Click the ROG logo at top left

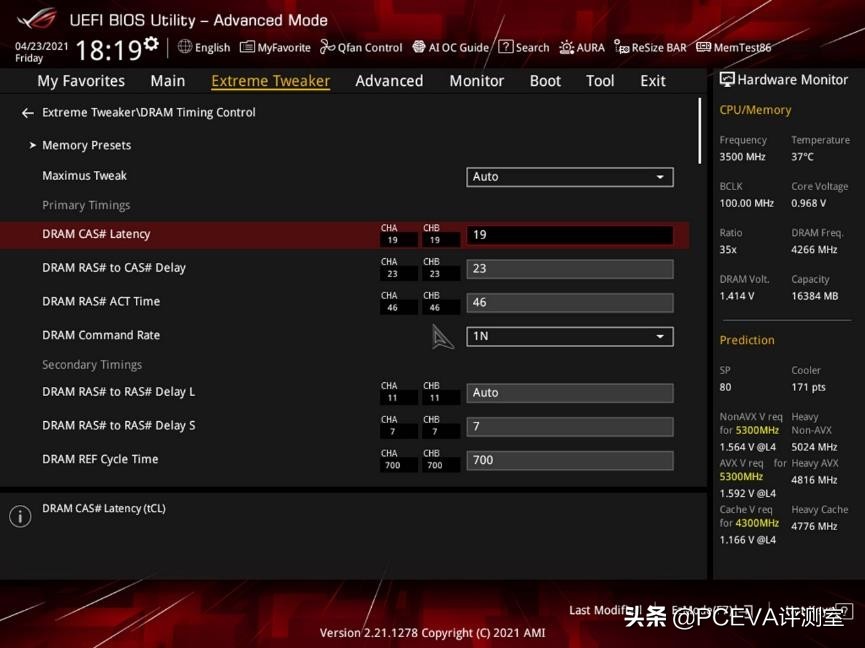click(x=37, y=20)
